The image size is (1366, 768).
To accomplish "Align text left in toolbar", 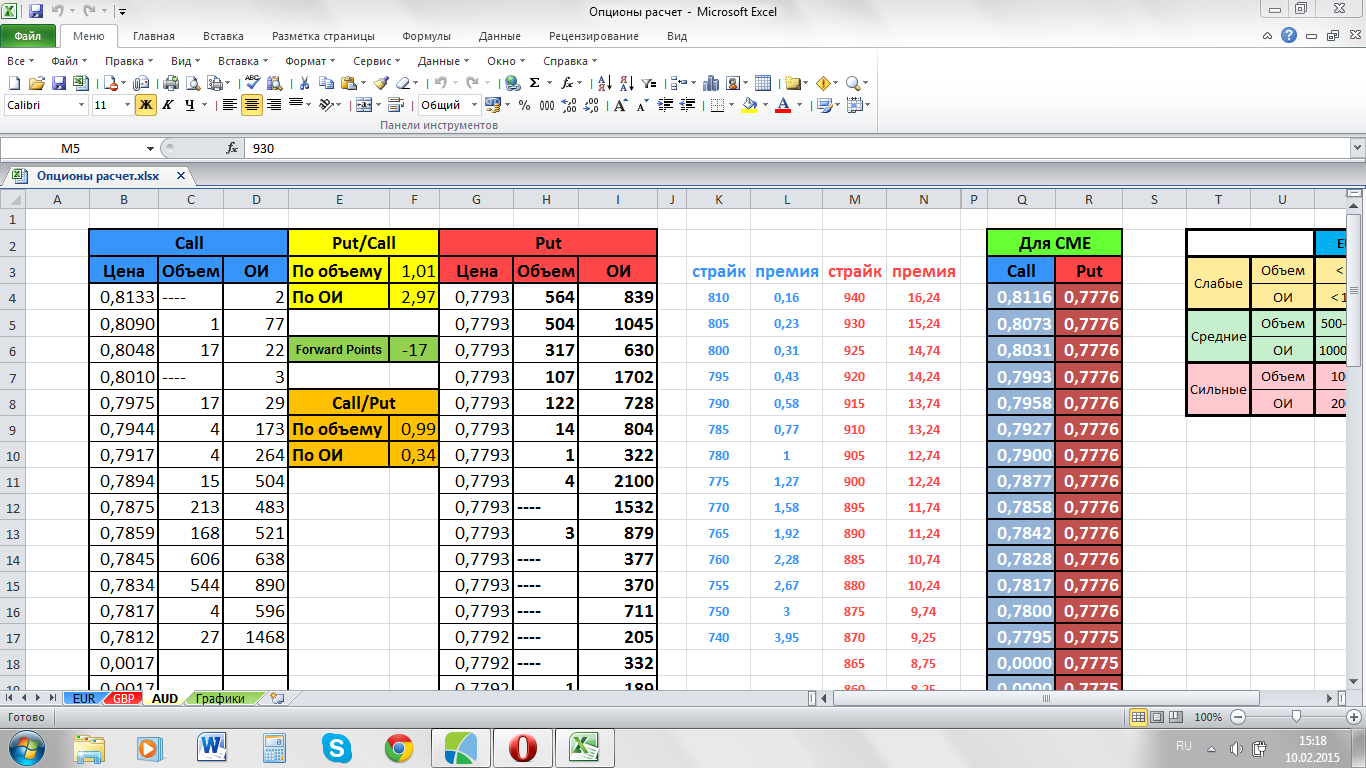I will (x=229, y=105).
